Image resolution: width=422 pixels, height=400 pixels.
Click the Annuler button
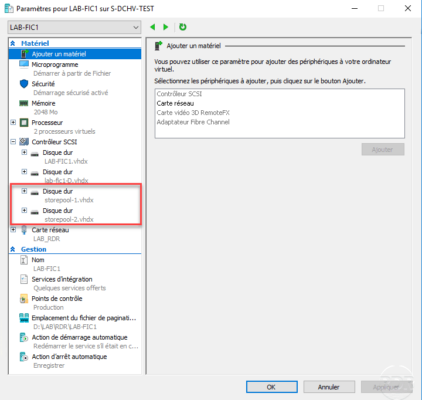tap(329, 387)
